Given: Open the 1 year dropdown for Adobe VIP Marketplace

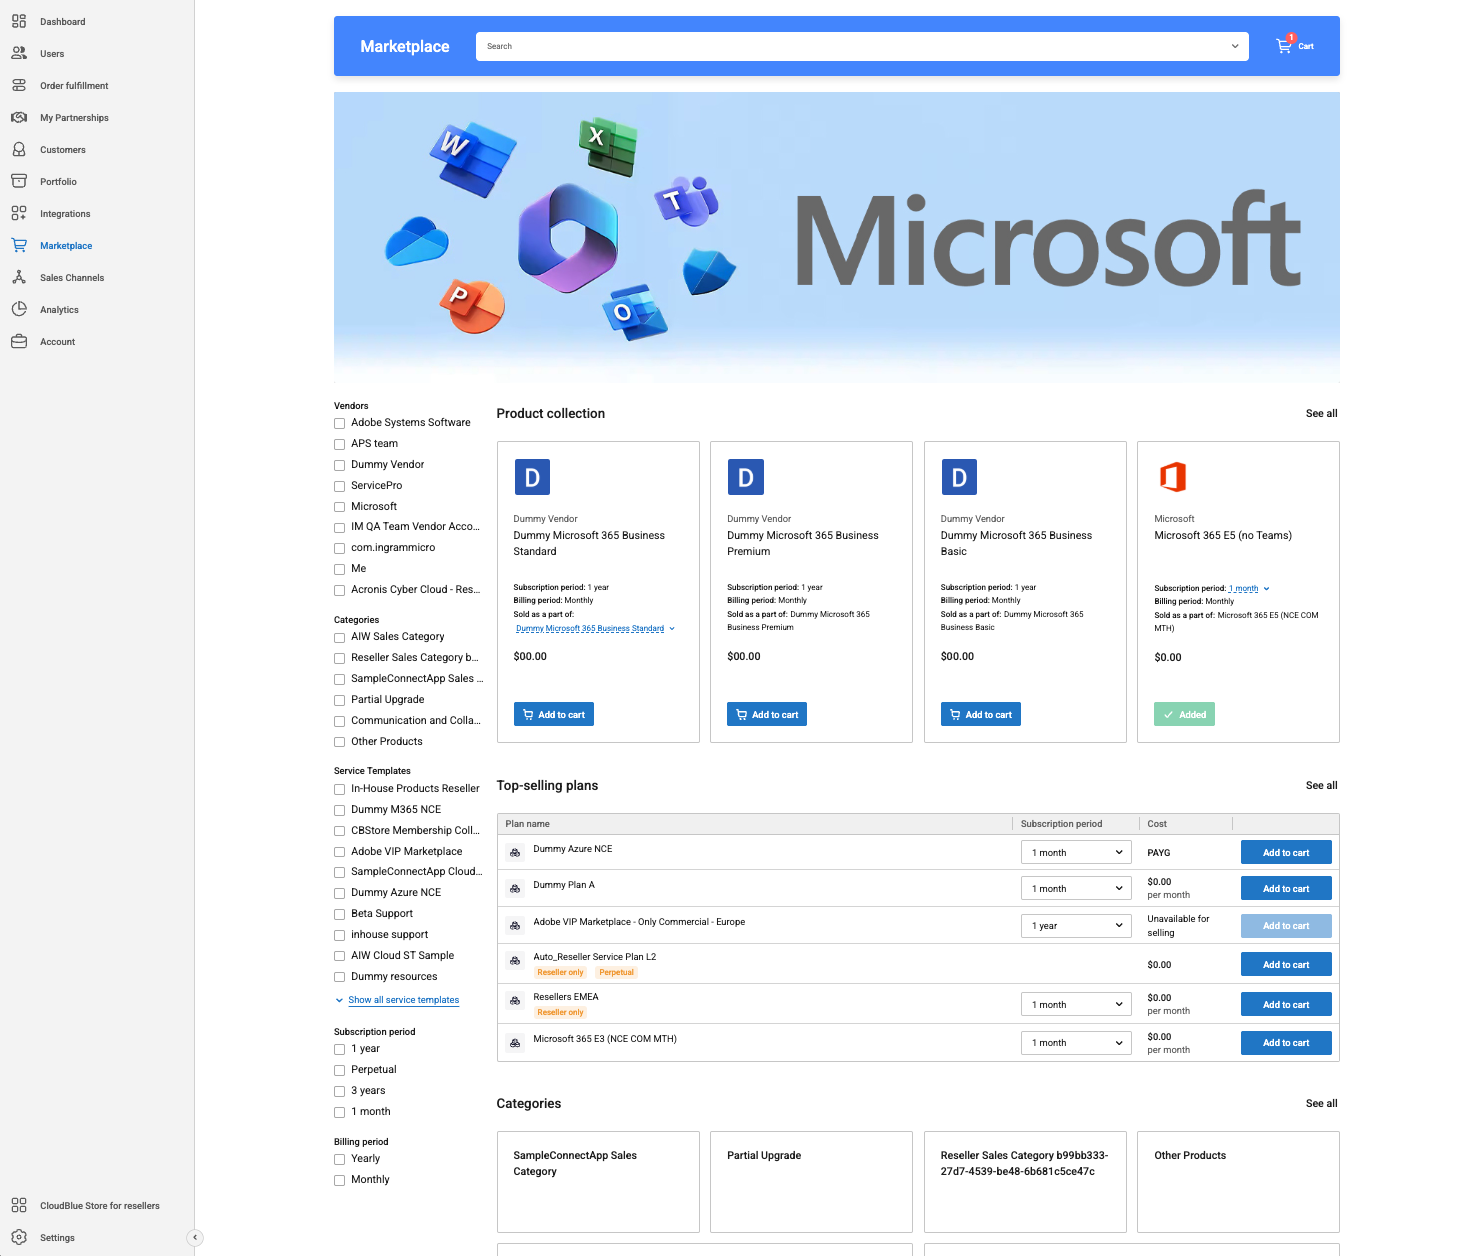Looking at the screenshot, I should click(x=1076, y=925).
